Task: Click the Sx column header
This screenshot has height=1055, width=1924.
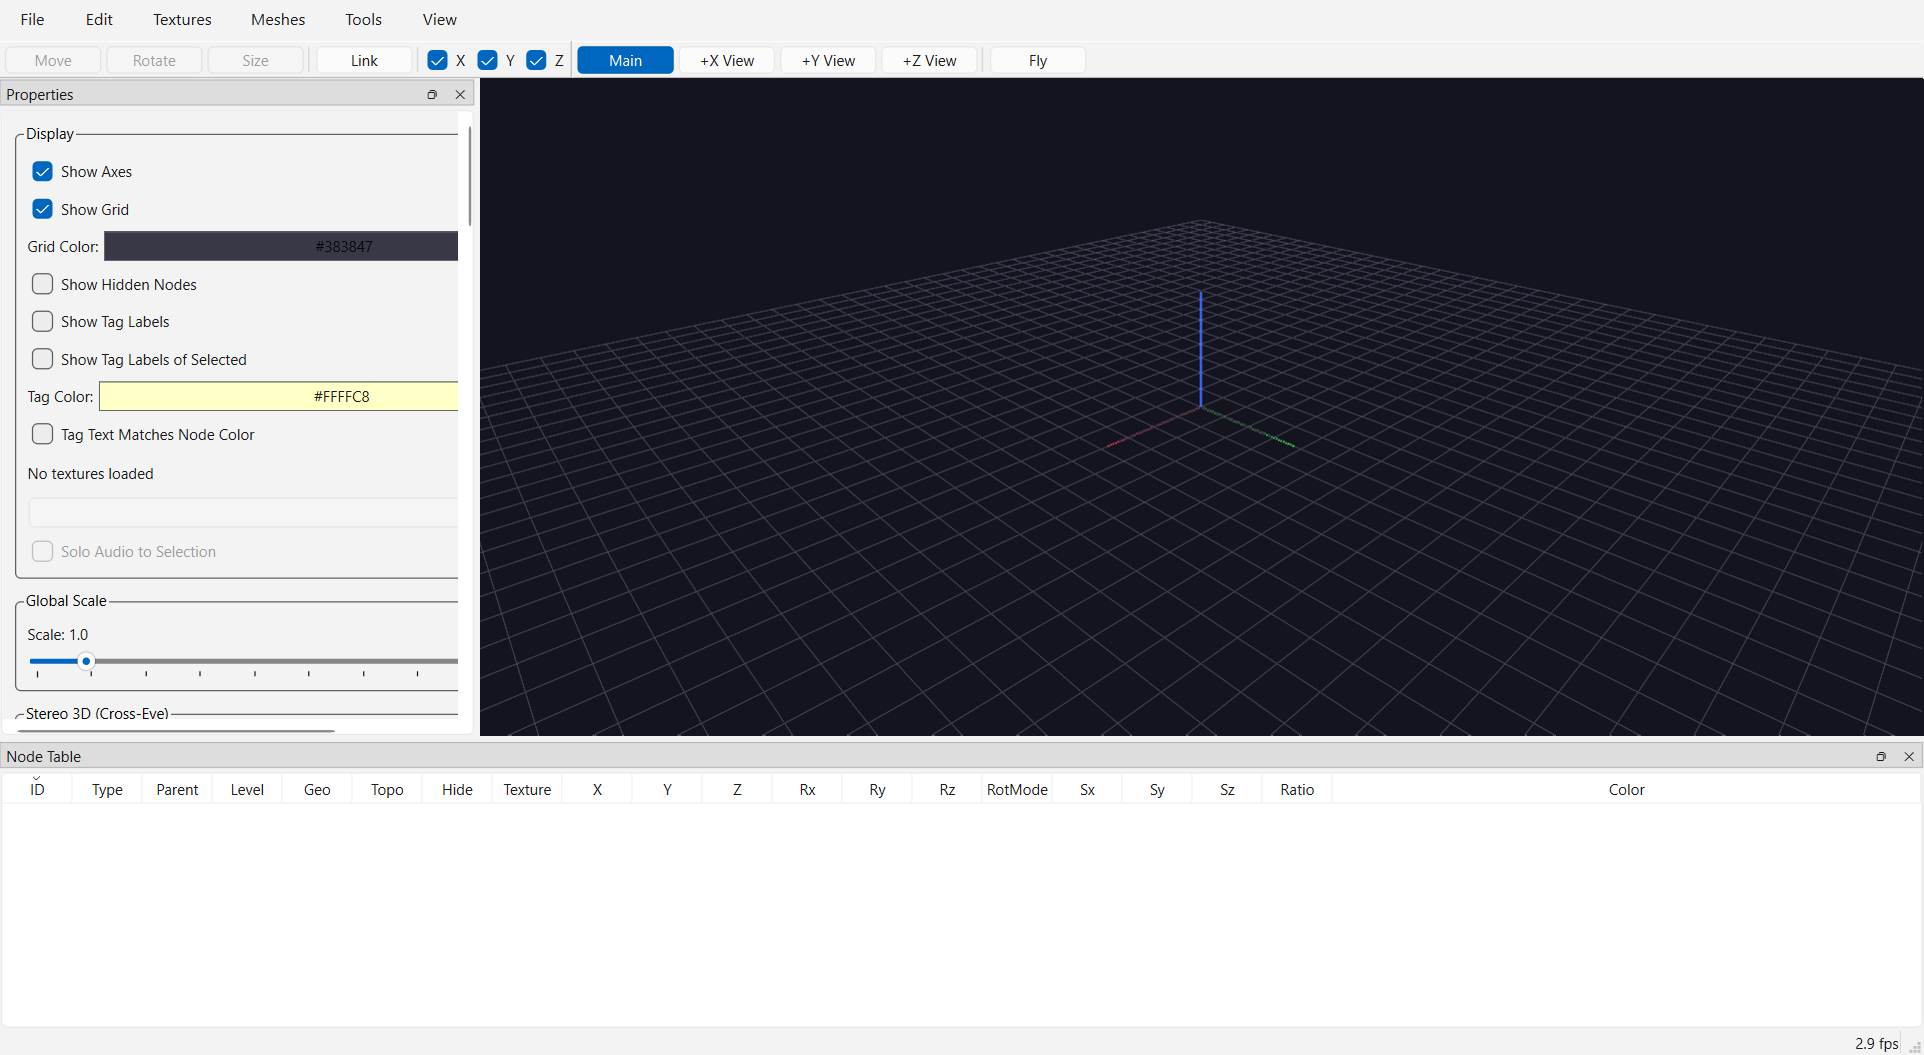Action: point(1087,789)
